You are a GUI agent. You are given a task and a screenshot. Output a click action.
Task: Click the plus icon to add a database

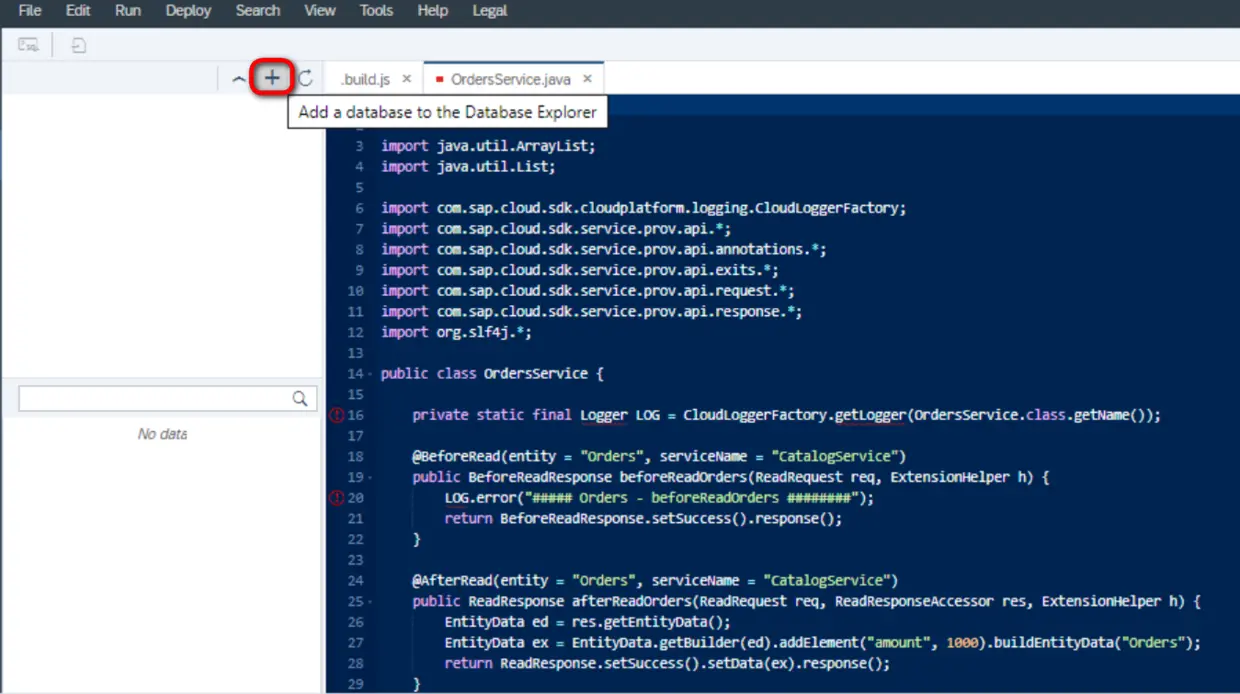pyautogui.click(x=272, y=78)
